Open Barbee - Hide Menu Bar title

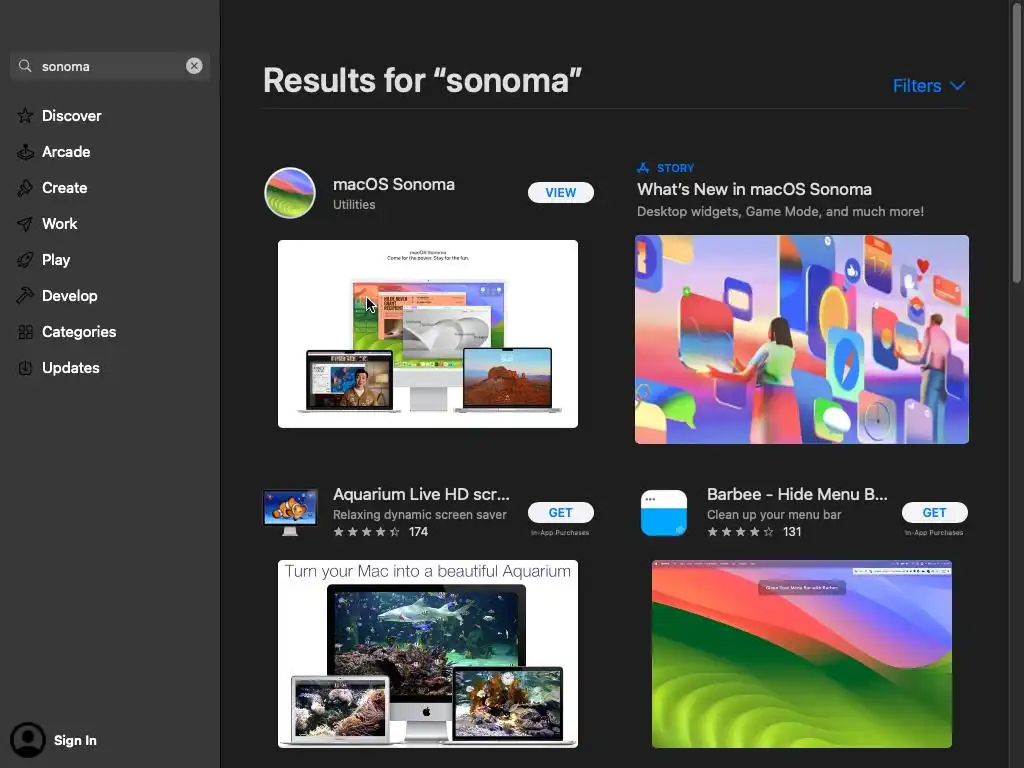(x=797, y=494)
